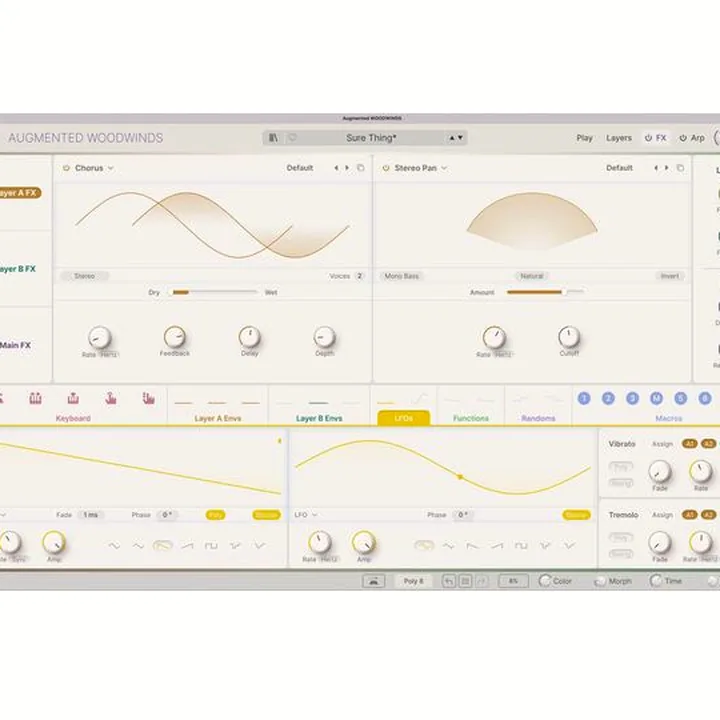
Task: Toggle the Chorus Stereo switch
Action: [84, 276]
